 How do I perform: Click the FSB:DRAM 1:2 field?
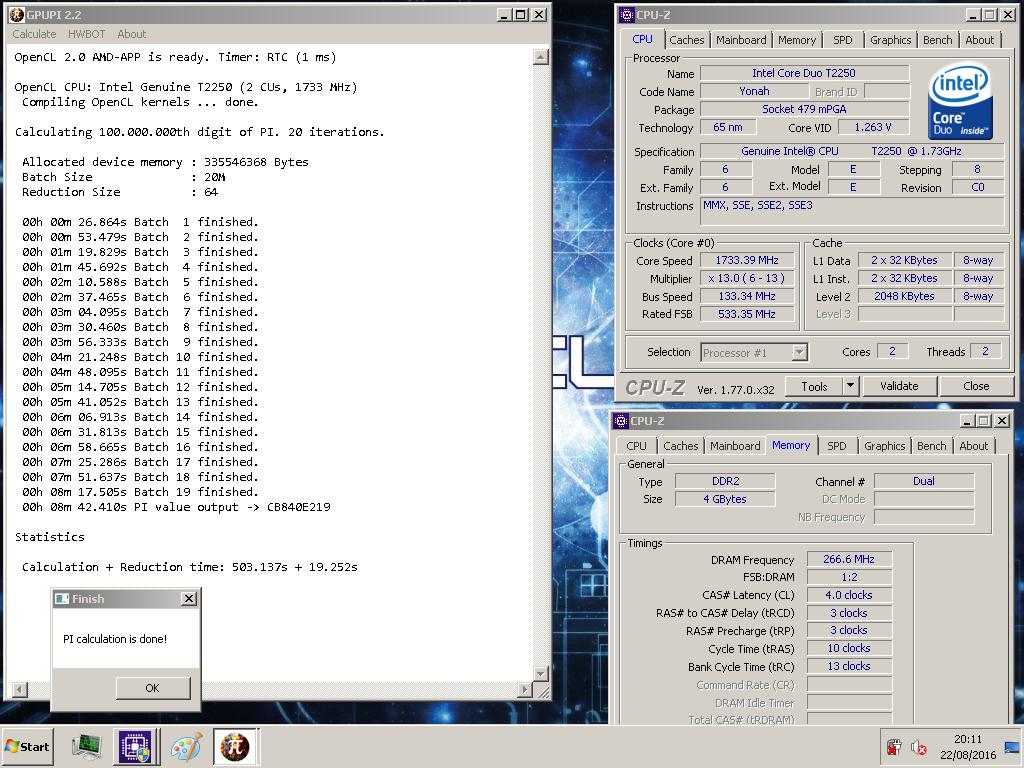tap(849, 577)
